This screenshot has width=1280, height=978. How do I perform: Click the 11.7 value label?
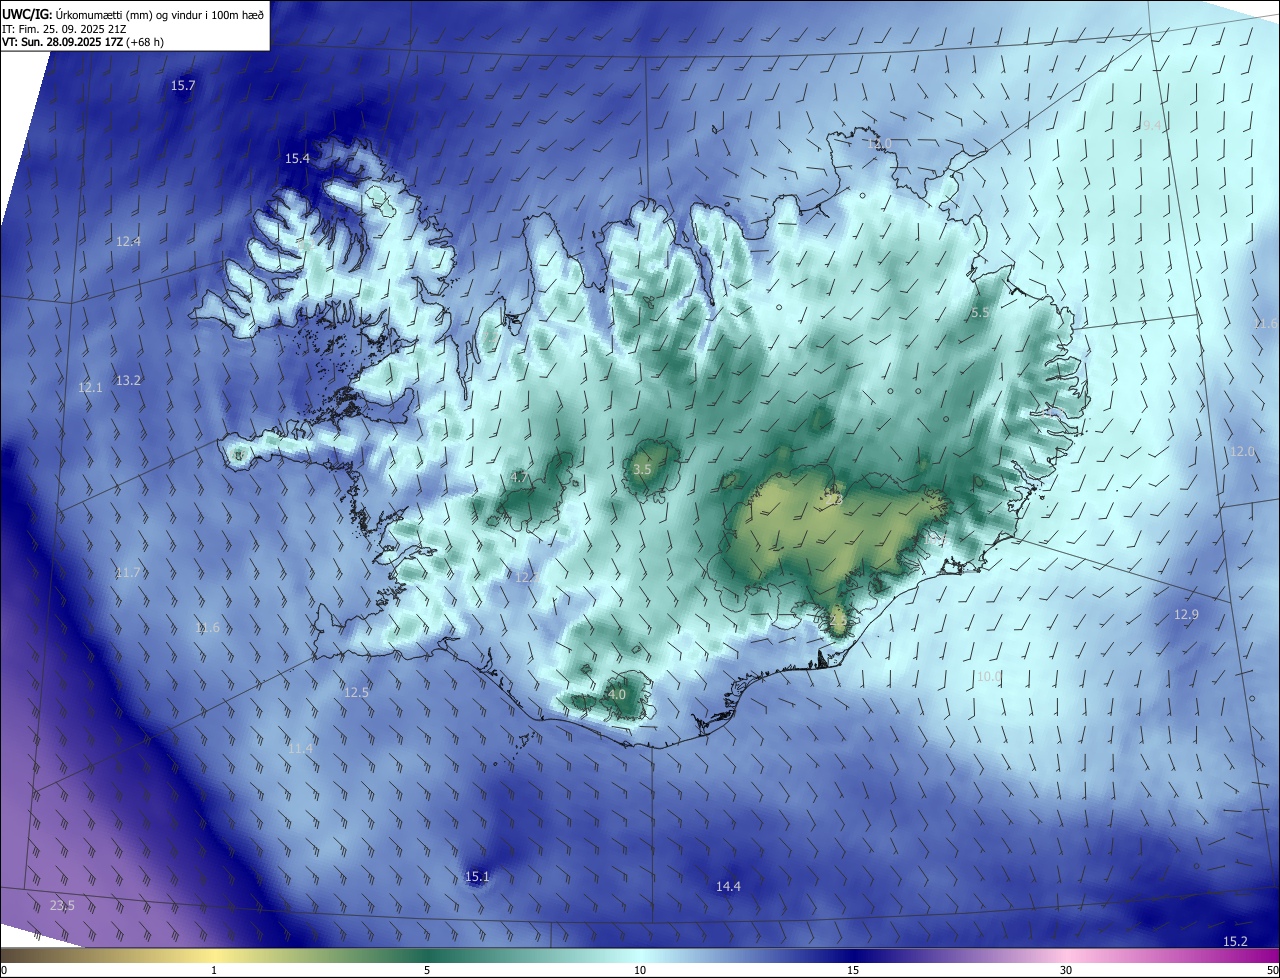click(x=128, y=573)
